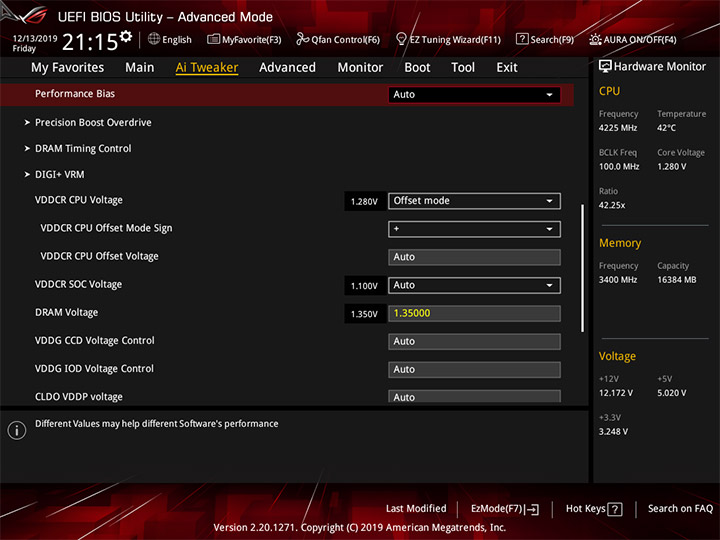Open Hot Keys help
Screen dimensions: 720x540
(594, 509)
